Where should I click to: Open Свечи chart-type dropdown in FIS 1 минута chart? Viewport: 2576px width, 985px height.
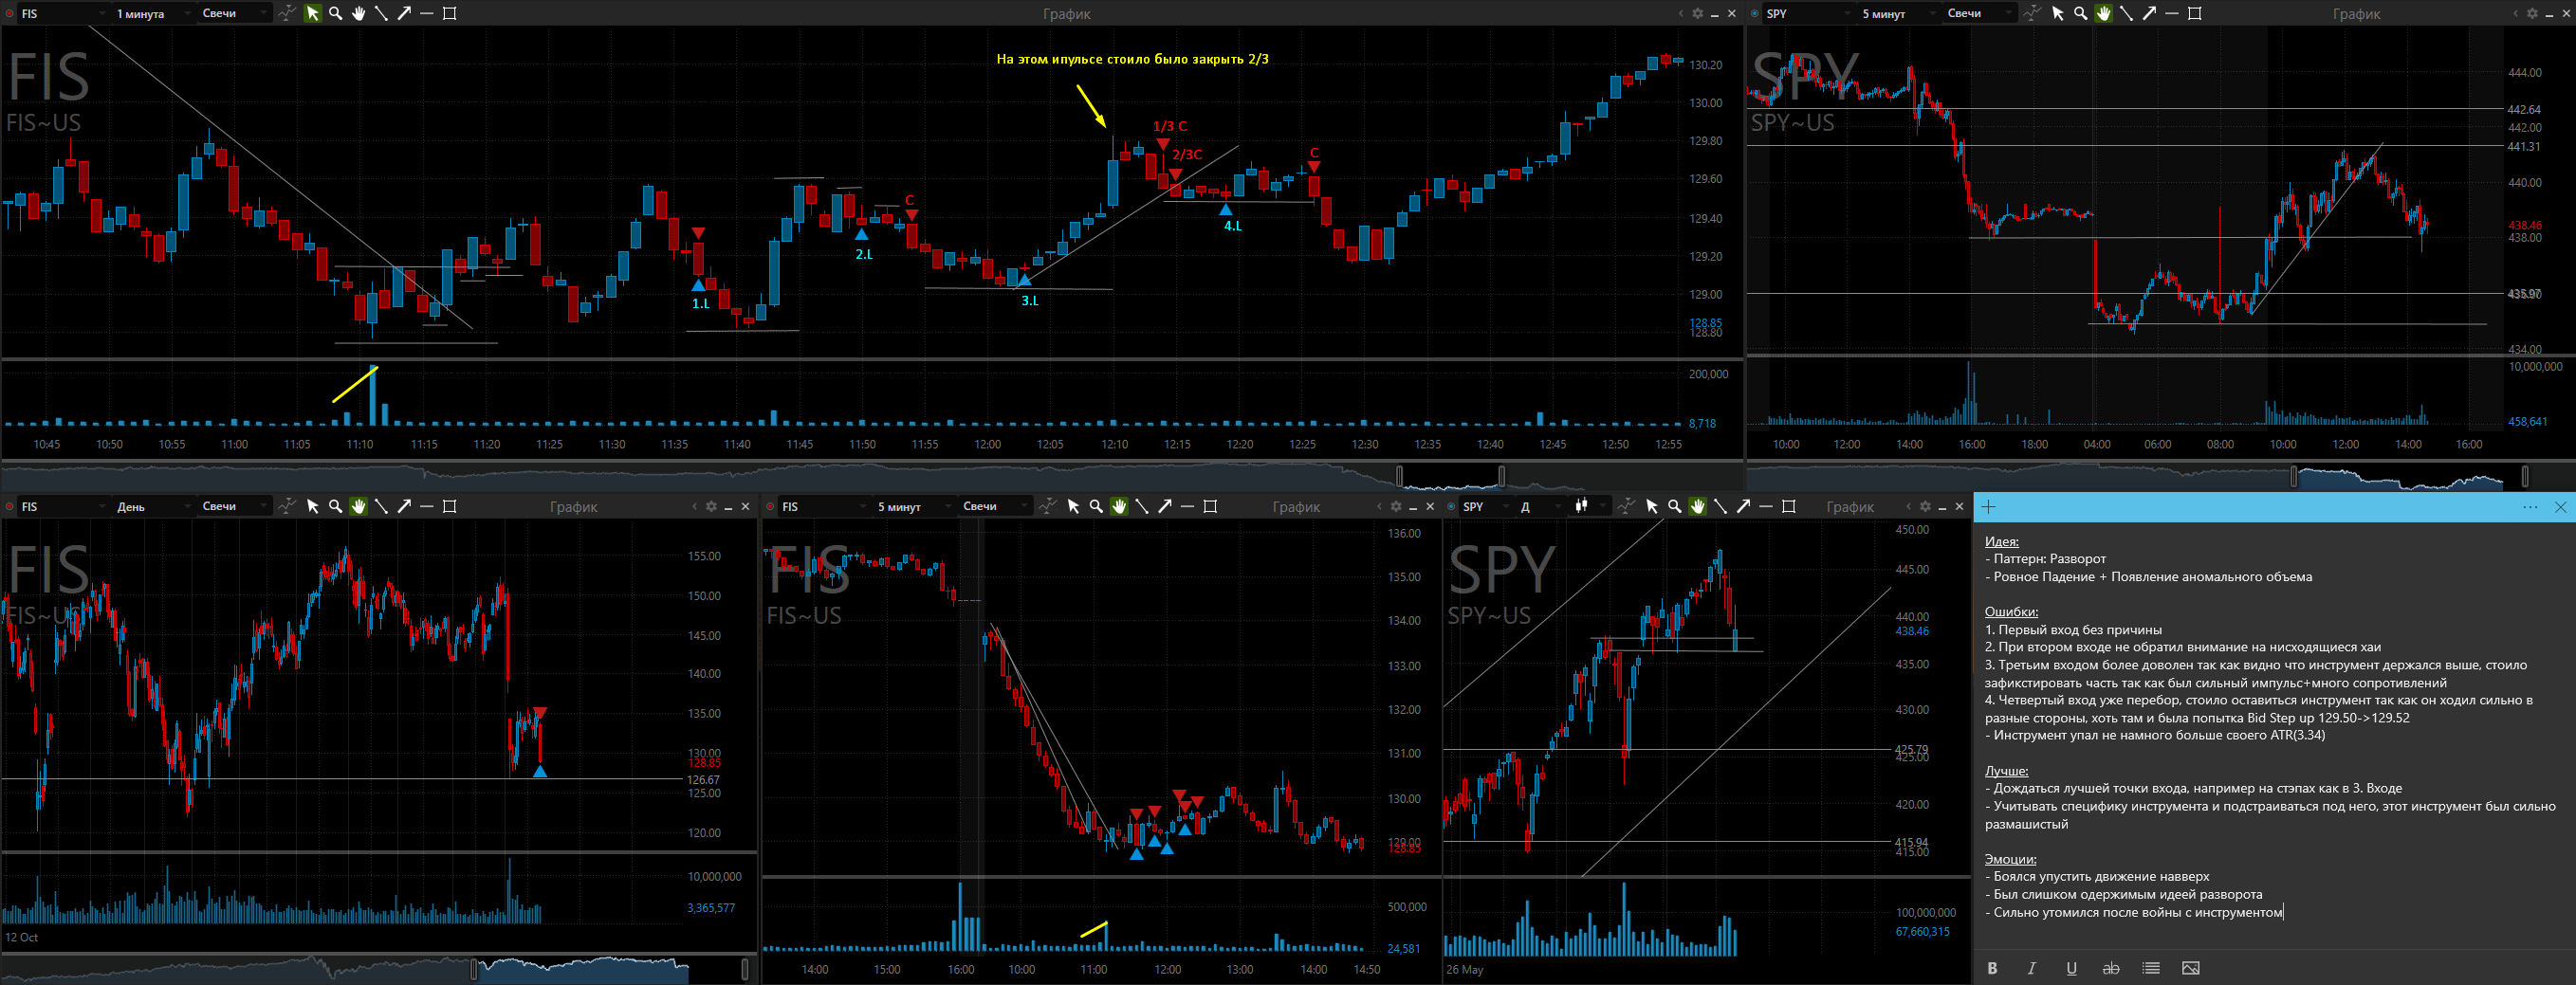pyautogui.click(x=234, y=13)
